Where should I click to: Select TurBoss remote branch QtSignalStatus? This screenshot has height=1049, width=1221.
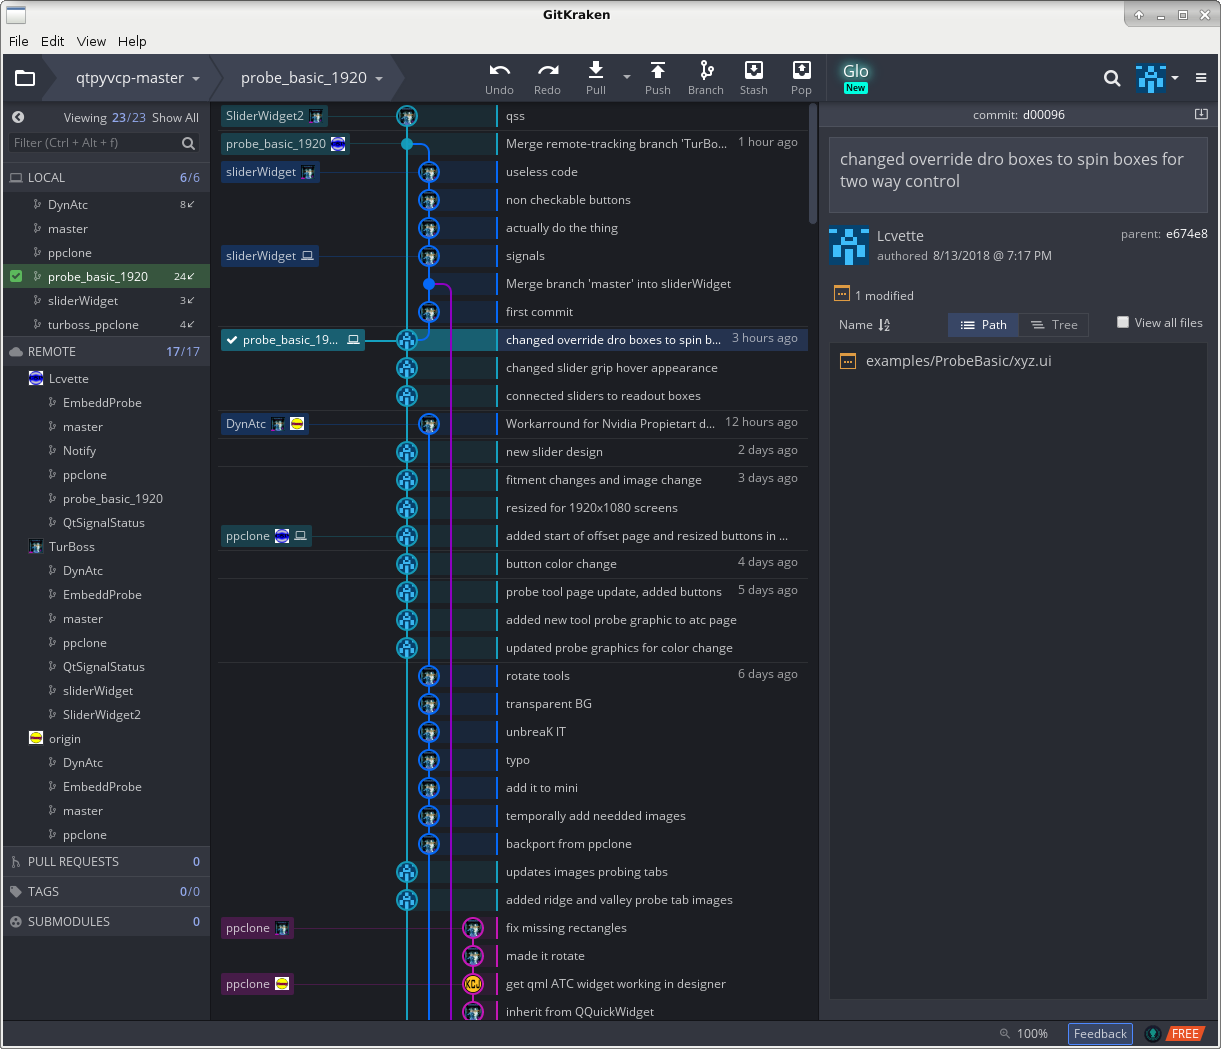point(105,667)
